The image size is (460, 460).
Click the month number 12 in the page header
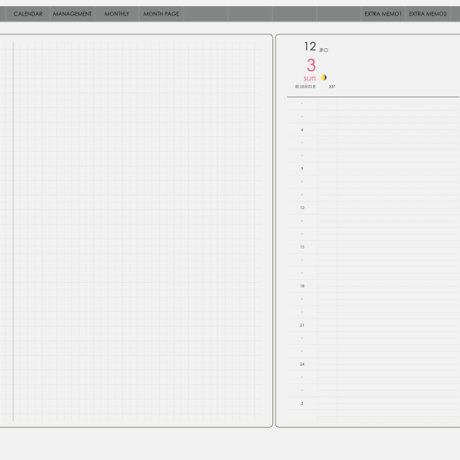310,46
